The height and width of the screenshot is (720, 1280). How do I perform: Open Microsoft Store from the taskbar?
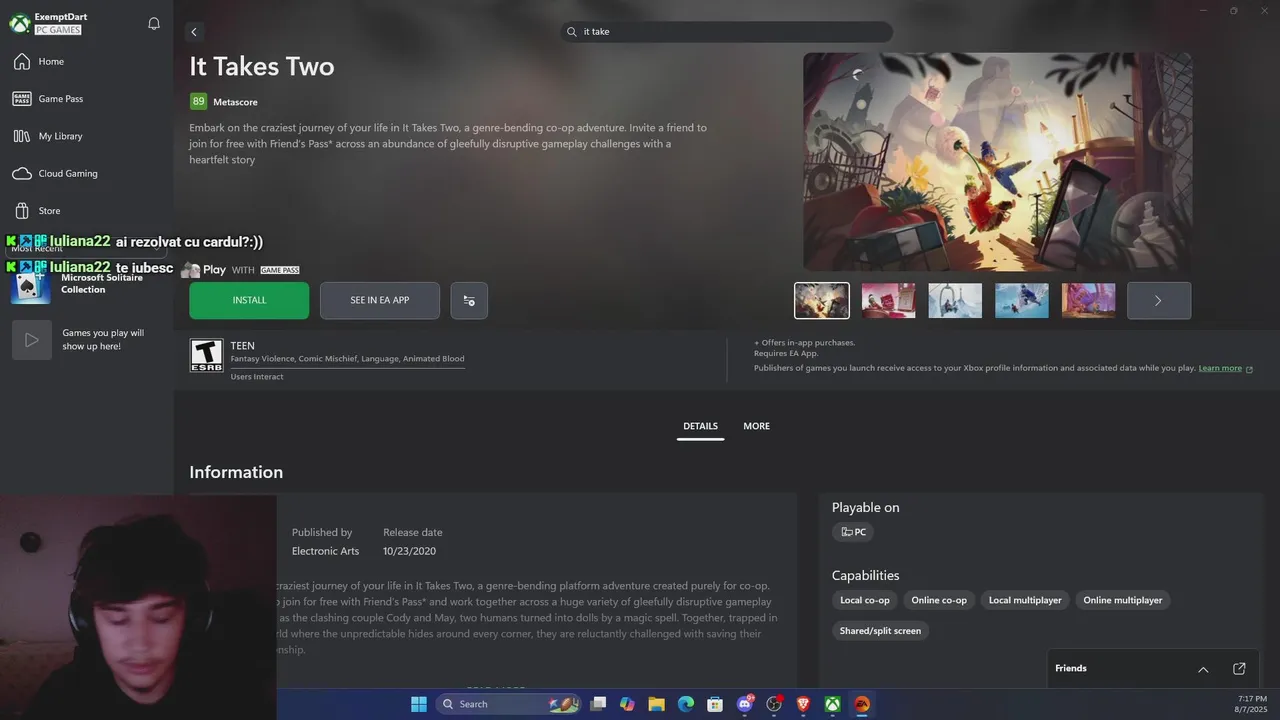coord(715,704)
